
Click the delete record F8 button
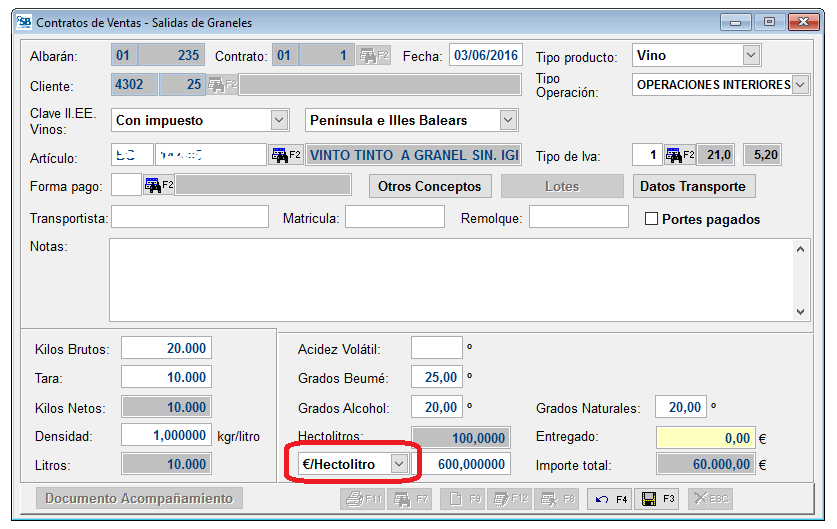(557, 499)
